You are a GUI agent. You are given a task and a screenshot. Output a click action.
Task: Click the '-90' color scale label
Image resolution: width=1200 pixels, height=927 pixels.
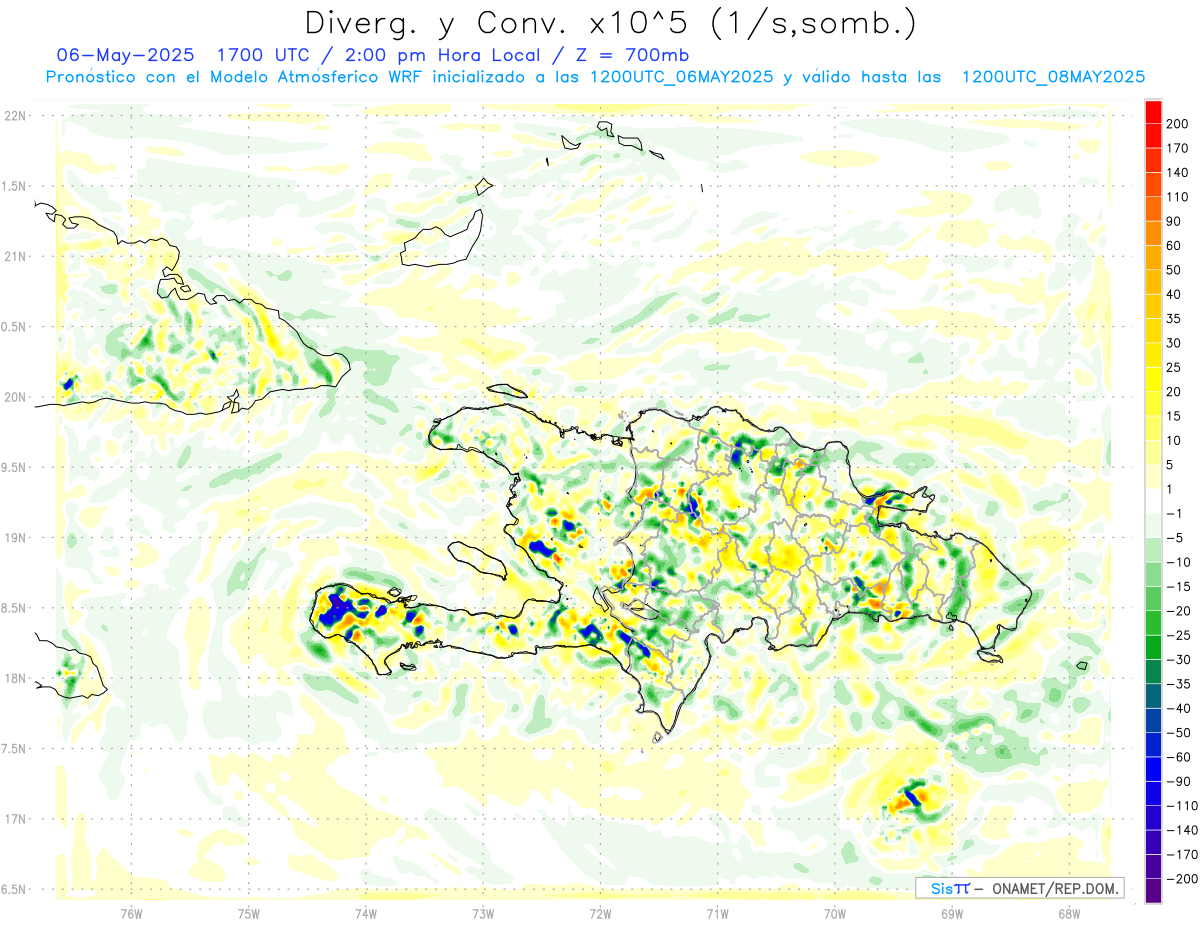(x=1178, y=781)
